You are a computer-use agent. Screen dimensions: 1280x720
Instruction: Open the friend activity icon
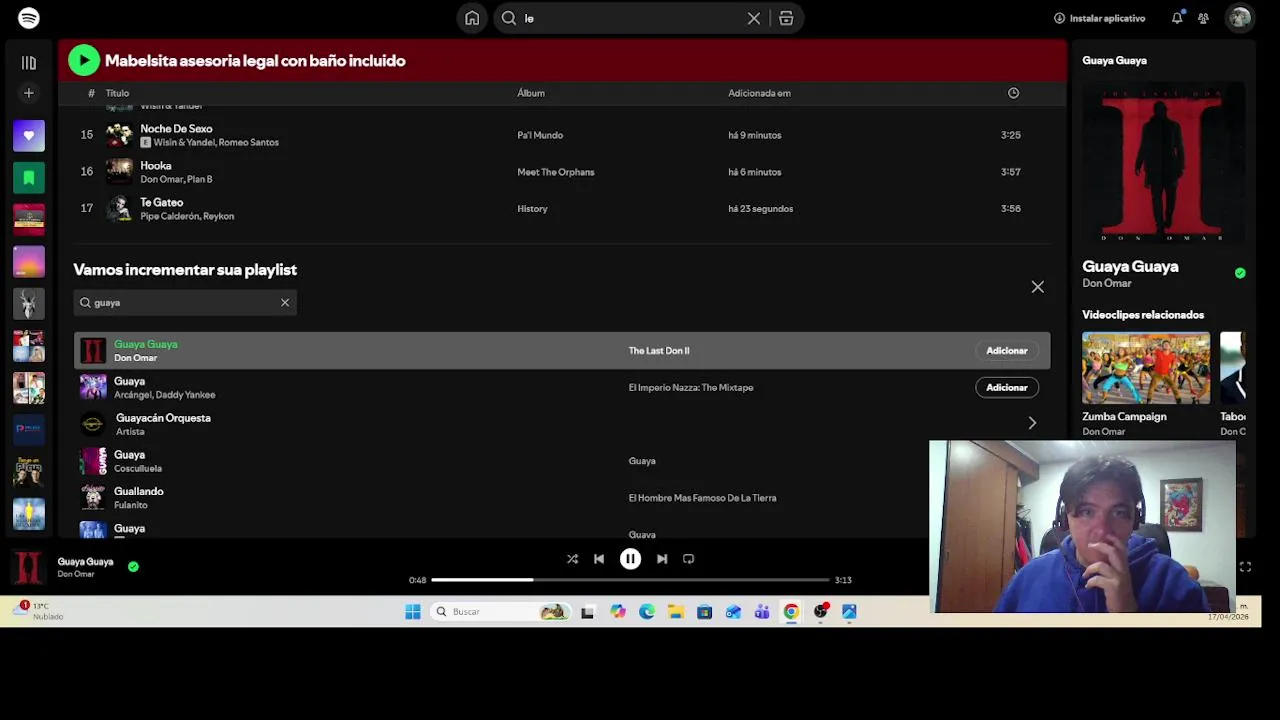(1203, 18)
